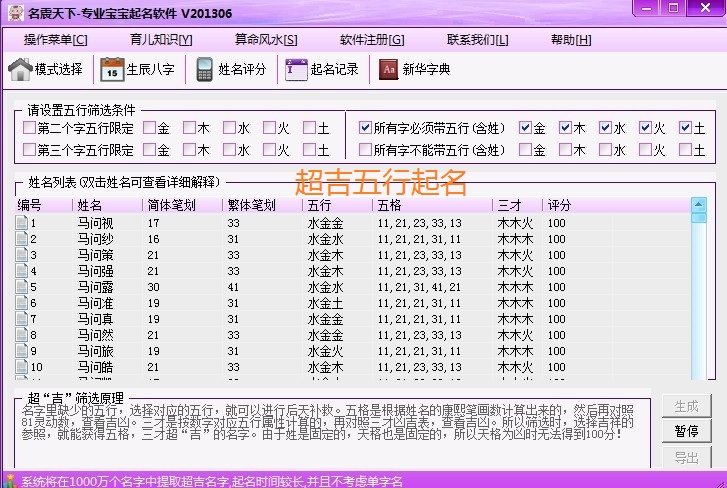Open the 算命风水[S] menu
The height and width of the screenshot is (488, 727).
[x=266, y=40]
